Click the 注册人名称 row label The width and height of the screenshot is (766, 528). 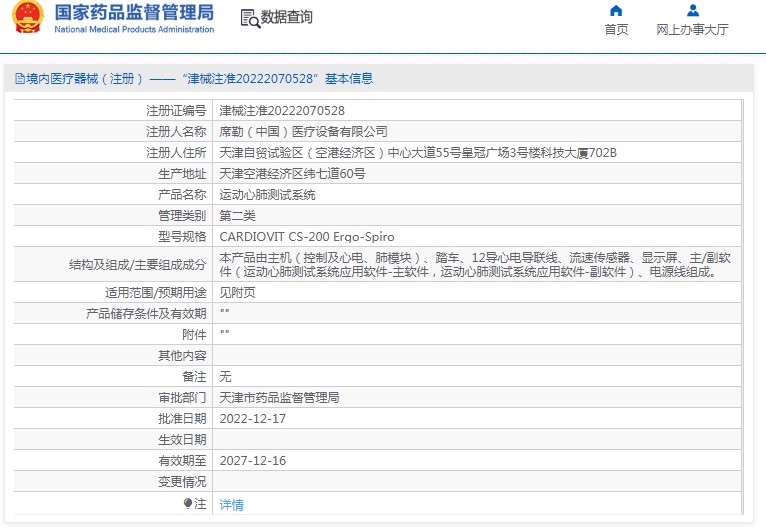(x=176, y=132)
